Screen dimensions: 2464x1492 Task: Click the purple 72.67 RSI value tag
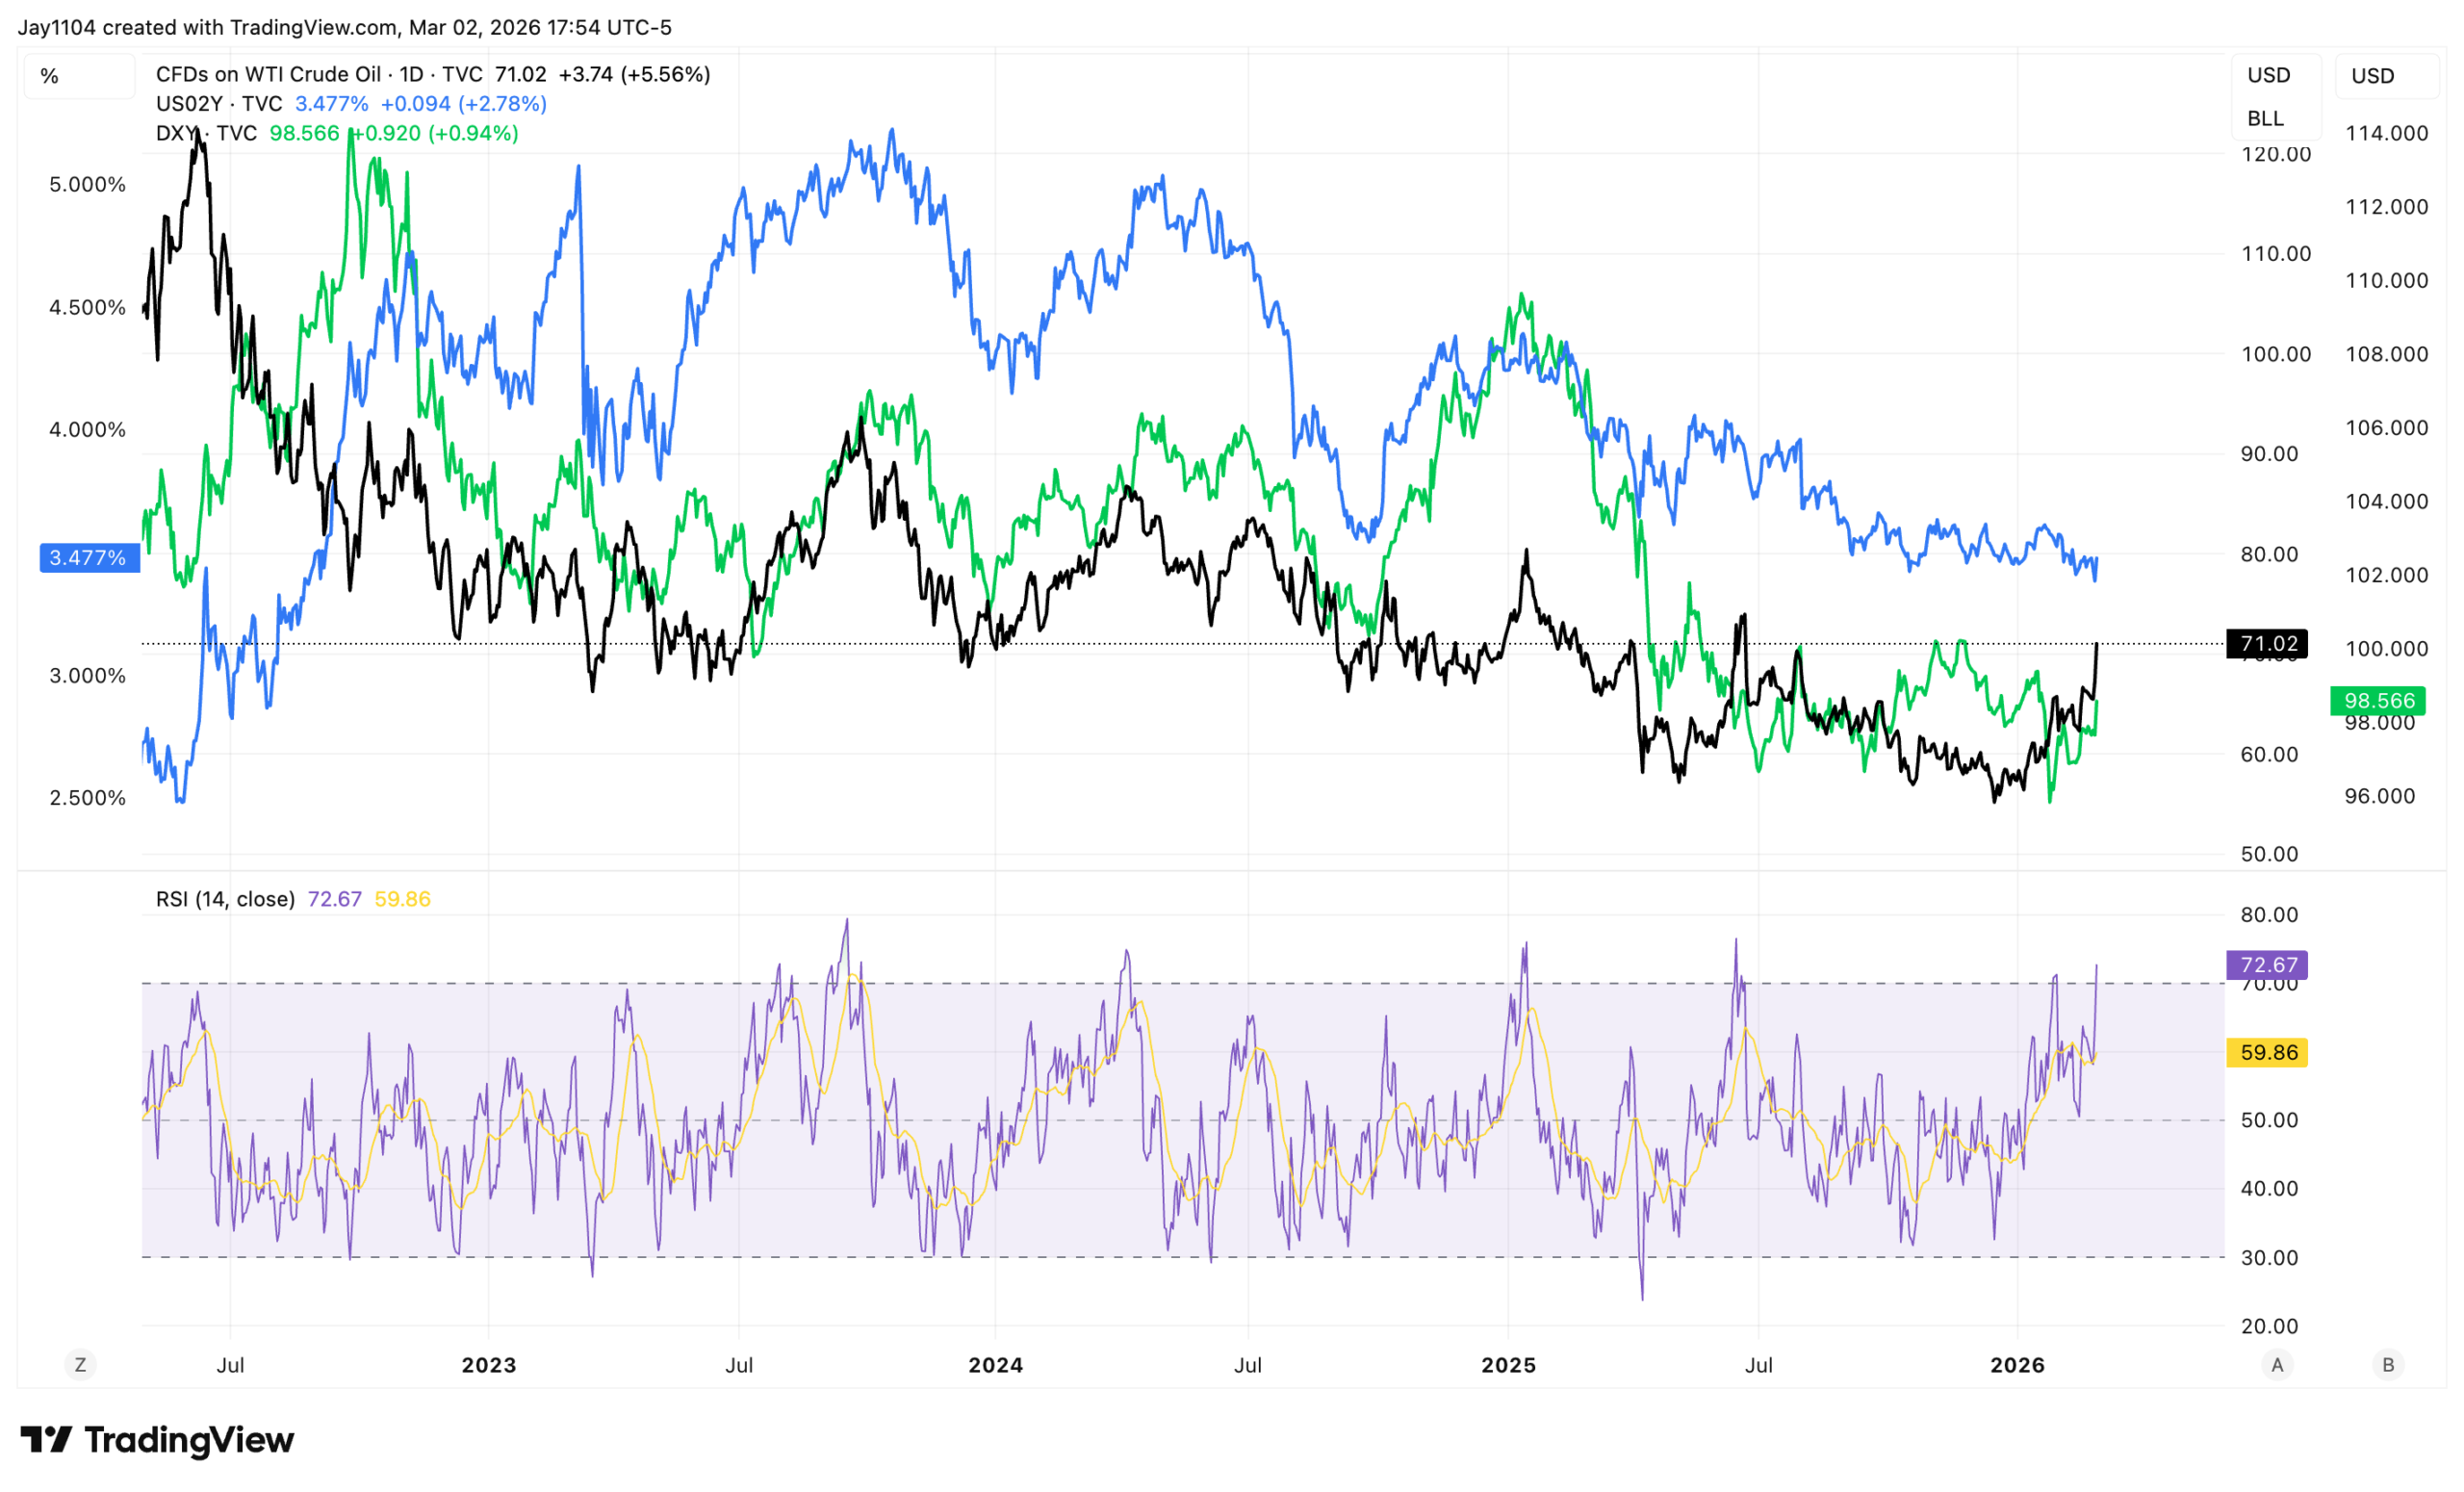pos(2267,965)
